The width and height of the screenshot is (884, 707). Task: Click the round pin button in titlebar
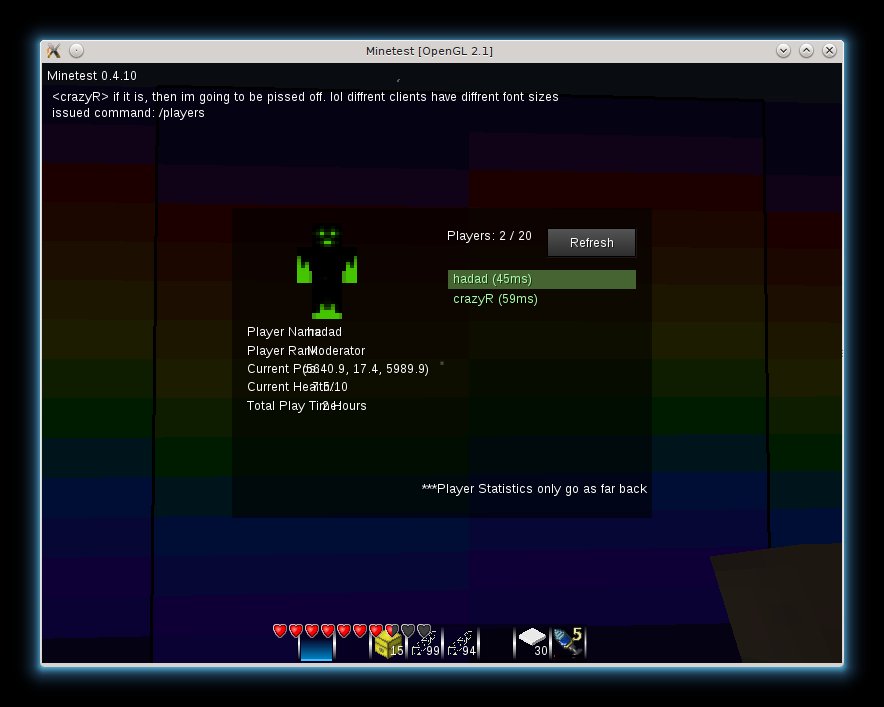tap(76, 51)
